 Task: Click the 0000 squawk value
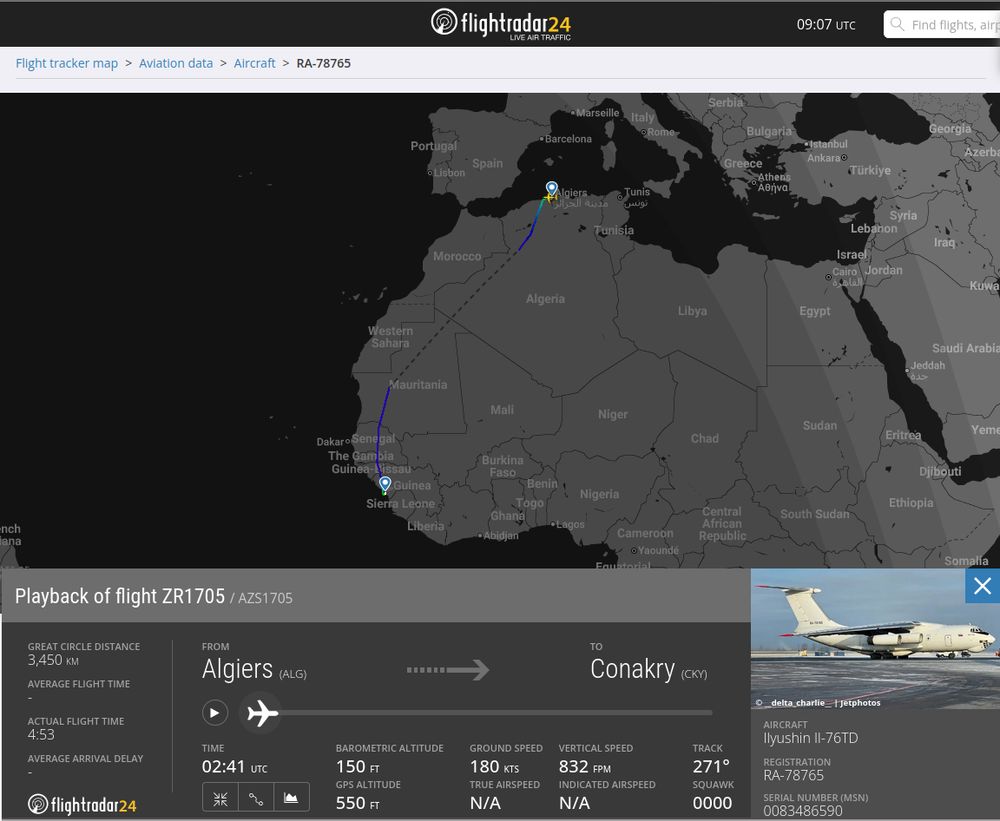pyautogui.click(x=712, y=803)
